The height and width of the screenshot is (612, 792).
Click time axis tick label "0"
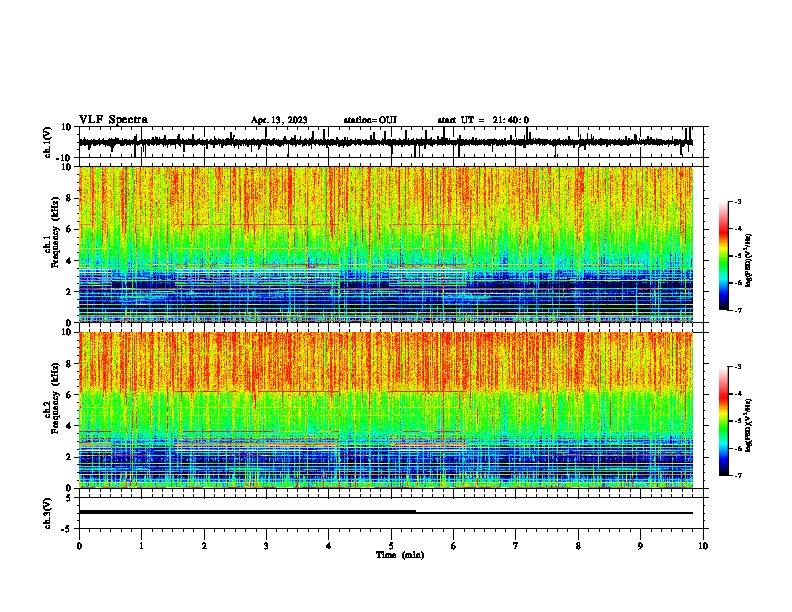click(79, 546)
